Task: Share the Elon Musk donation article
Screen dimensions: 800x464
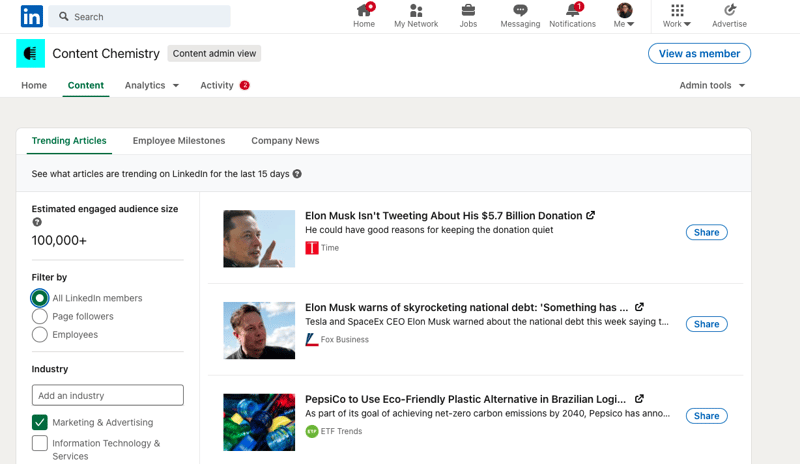Action: pyautogui.click(x=707, y=232)
